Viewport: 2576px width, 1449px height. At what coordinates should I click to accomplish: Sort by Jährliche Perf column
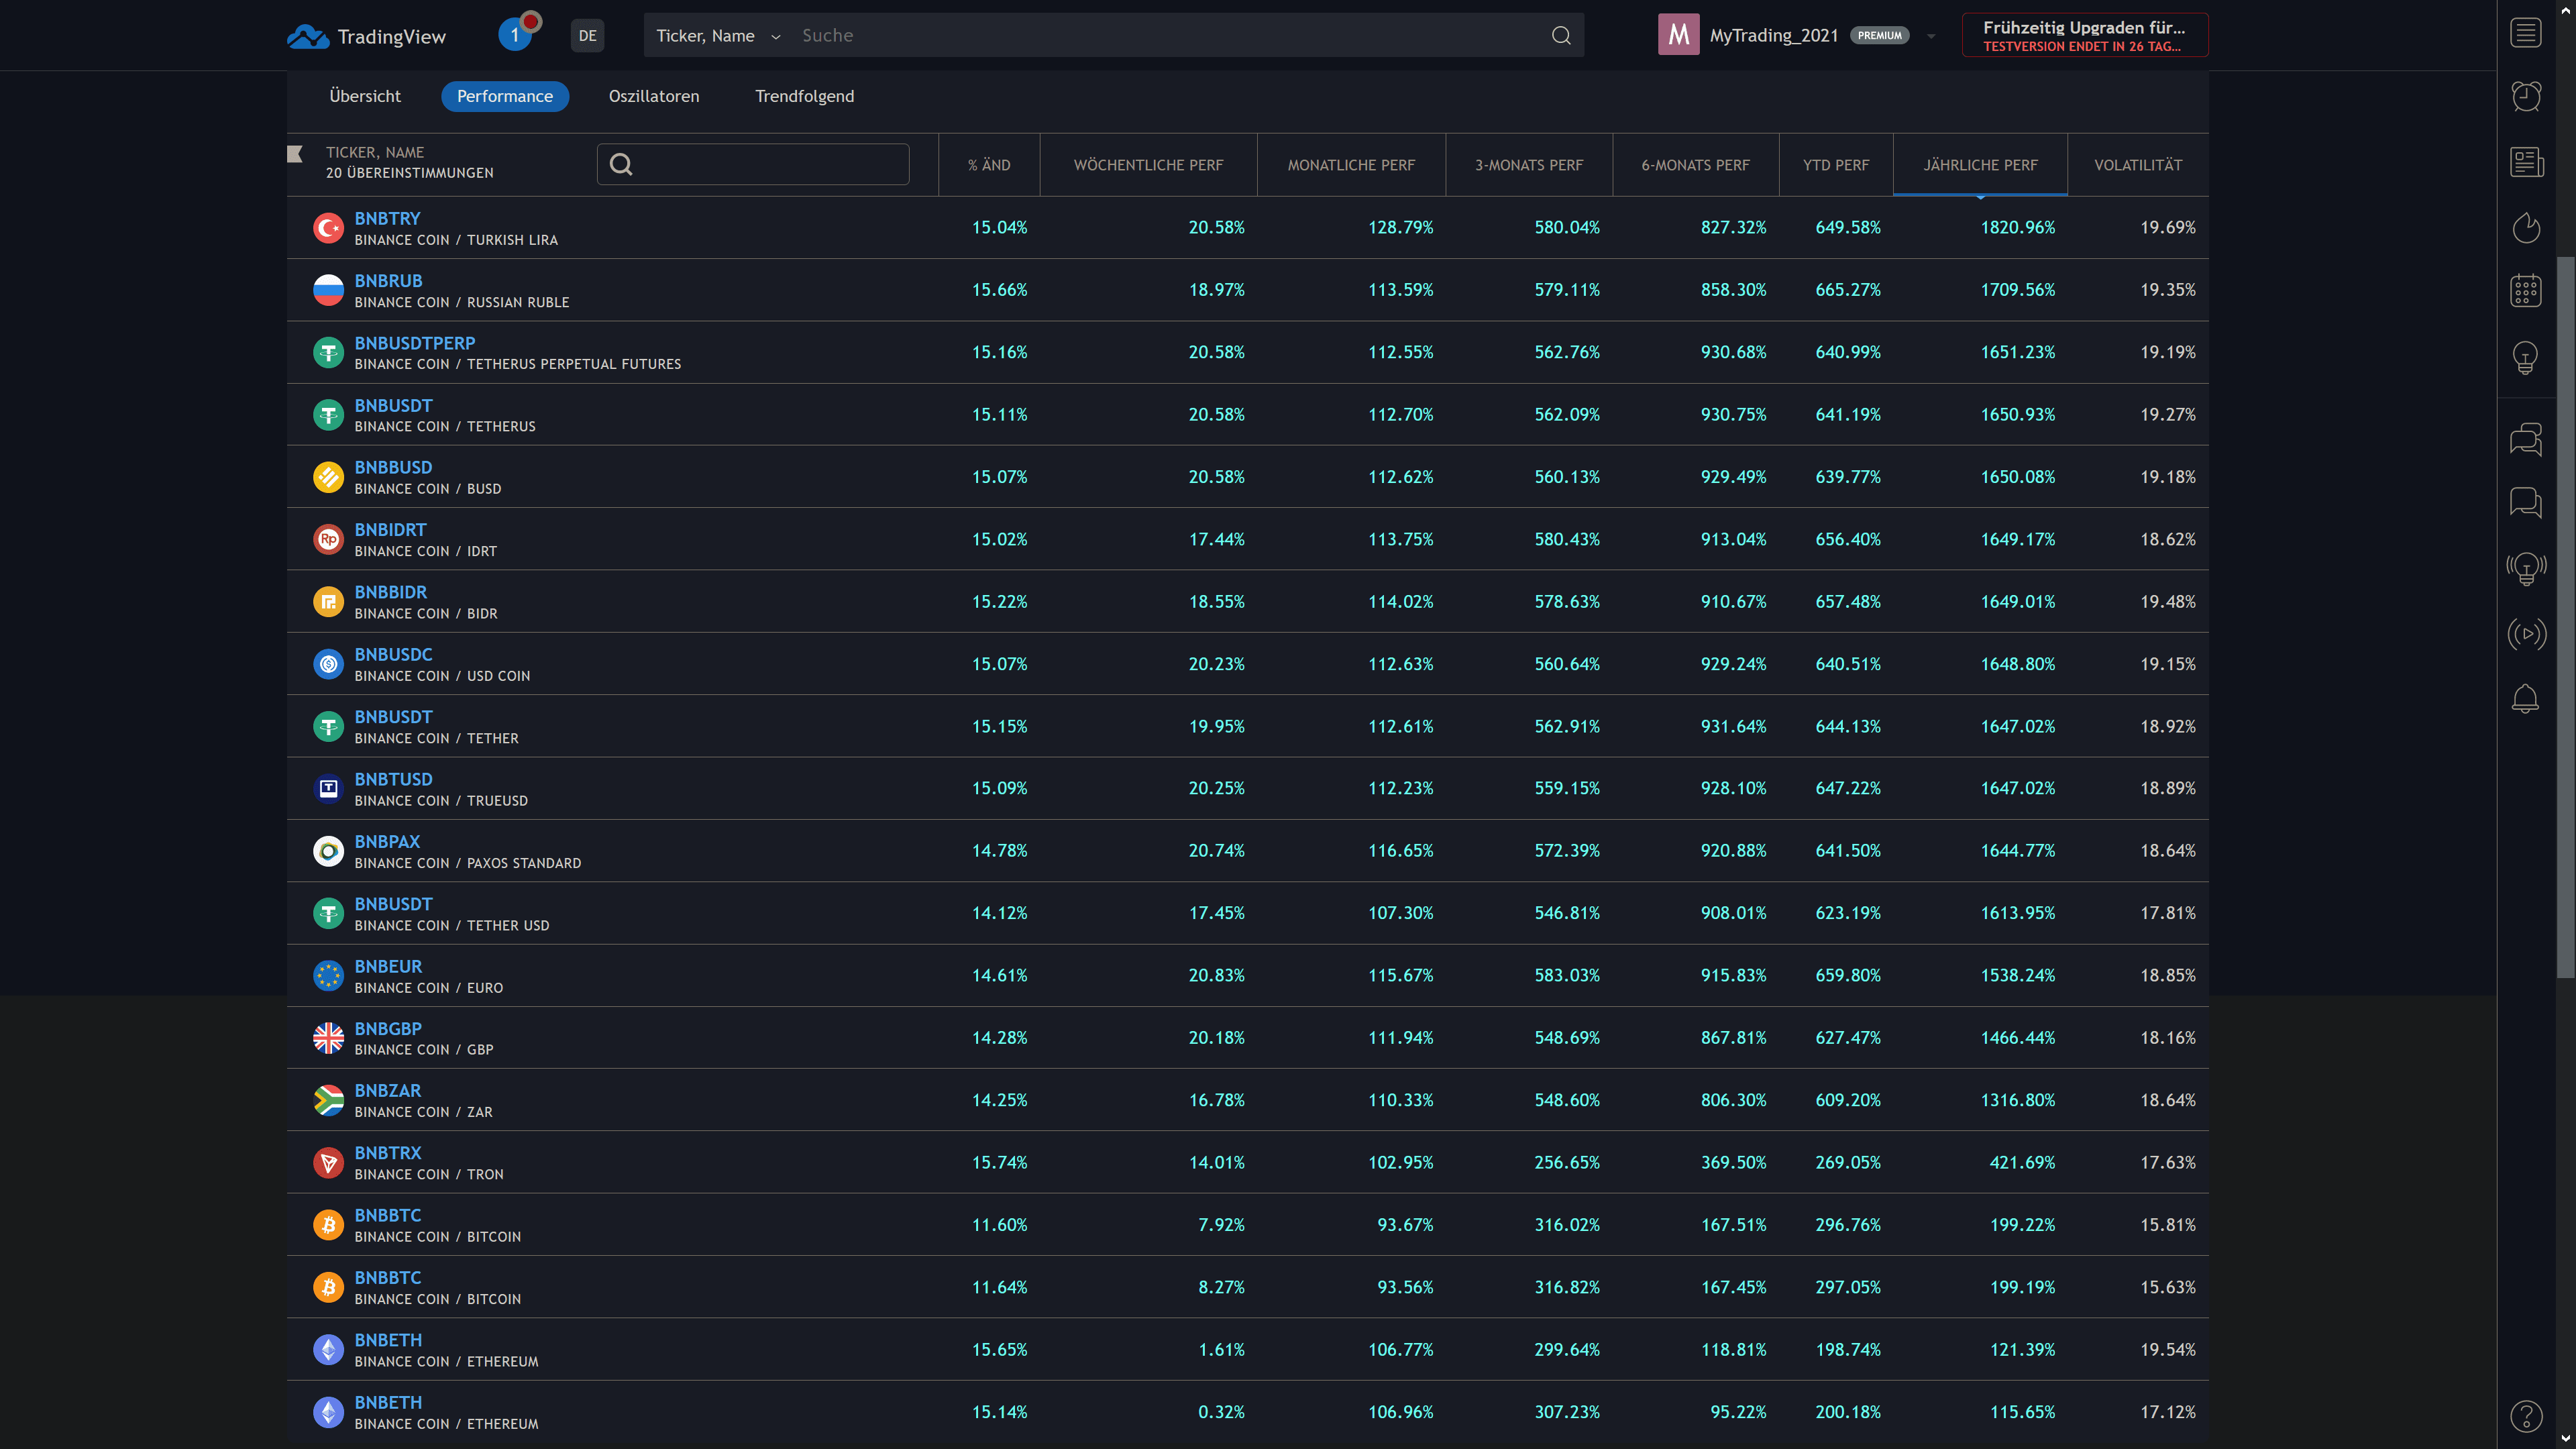point(1980,165)
